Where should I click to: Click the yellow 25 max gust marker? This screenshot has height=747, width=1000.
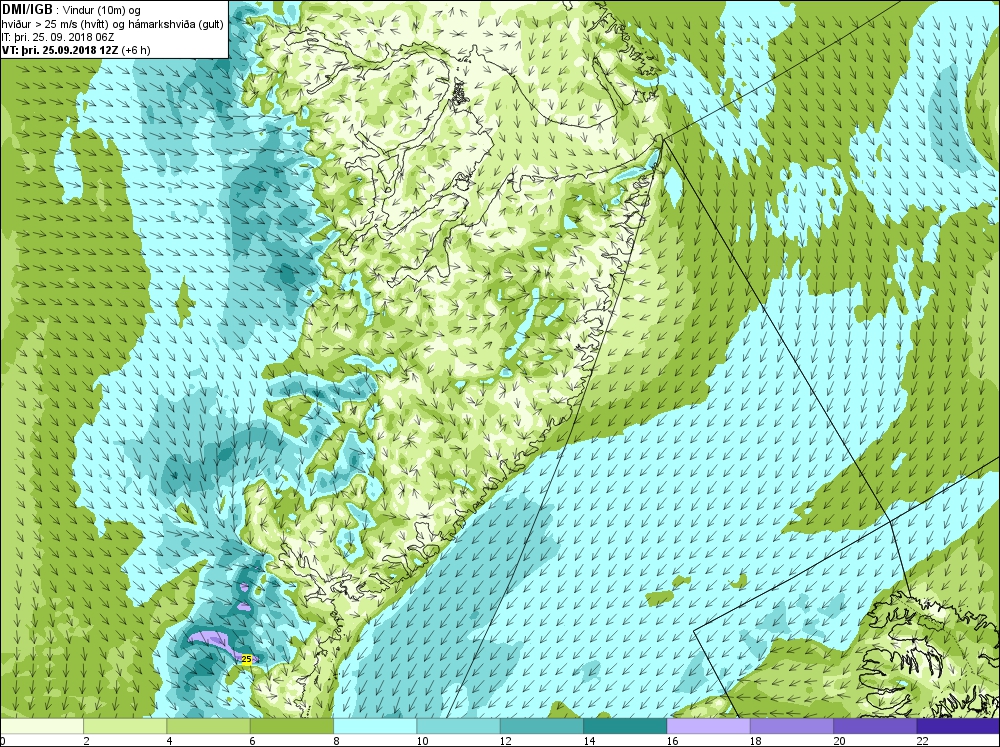[x=247, y=659]
